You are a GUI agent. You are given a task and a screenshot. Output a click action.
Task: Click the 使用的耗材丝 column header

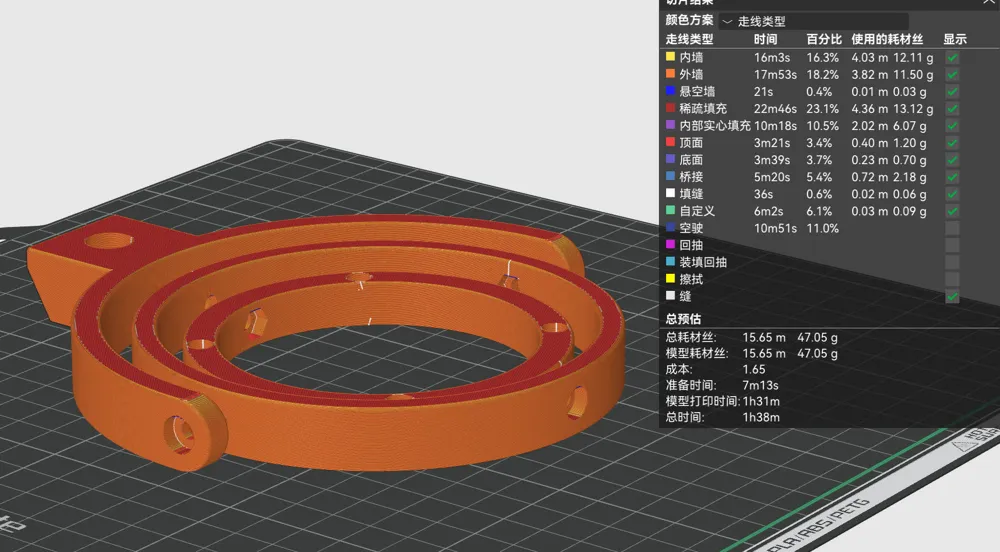pos(887,40)
